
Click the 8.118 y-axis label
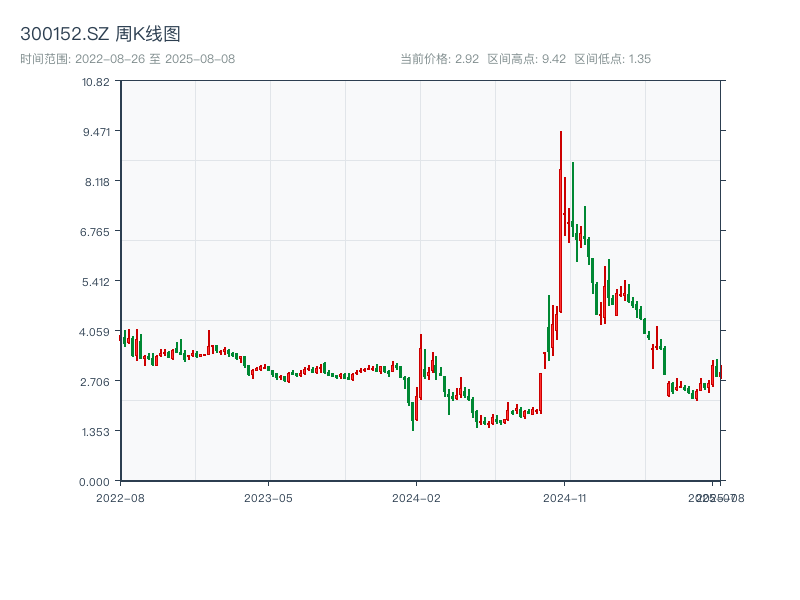(x=96, y=181)
